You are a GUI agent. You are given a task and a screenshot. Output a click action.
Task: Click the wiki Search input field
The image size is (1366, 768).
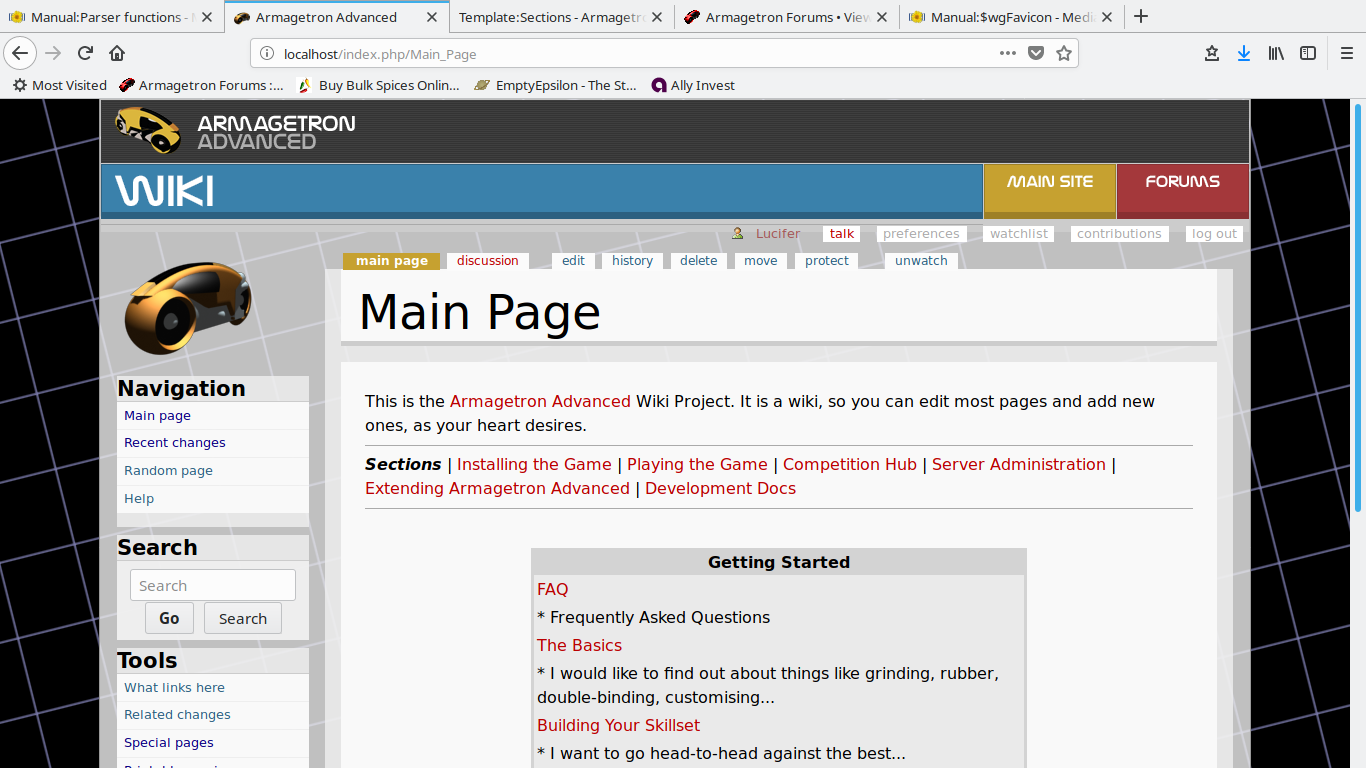(x=212, y=586)
